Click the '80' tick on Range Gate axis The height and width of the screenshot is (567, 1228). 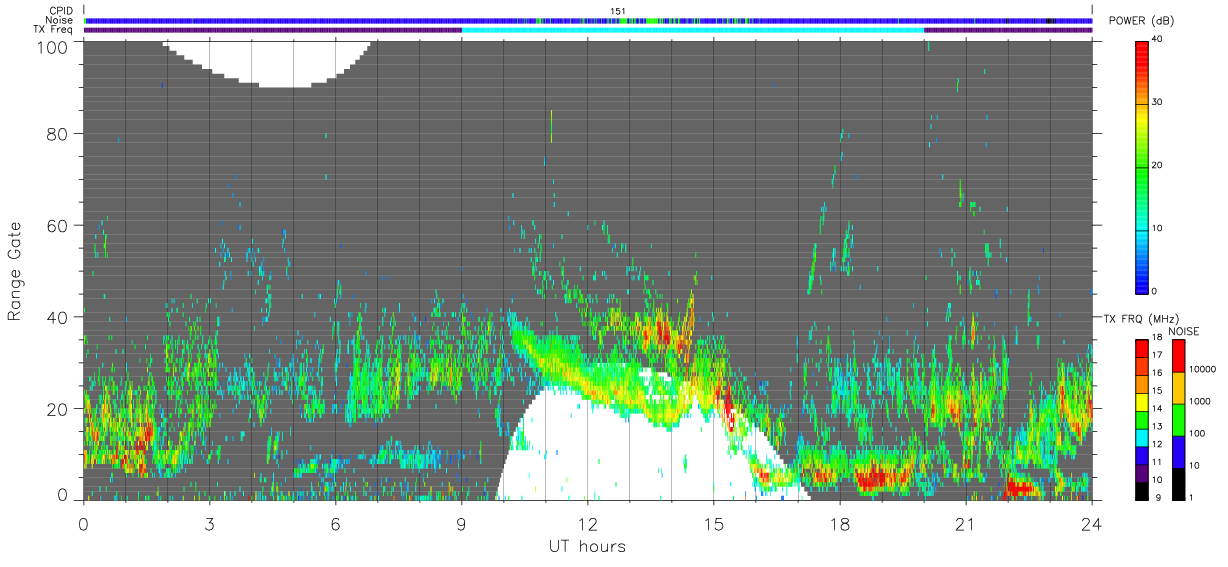58,133
